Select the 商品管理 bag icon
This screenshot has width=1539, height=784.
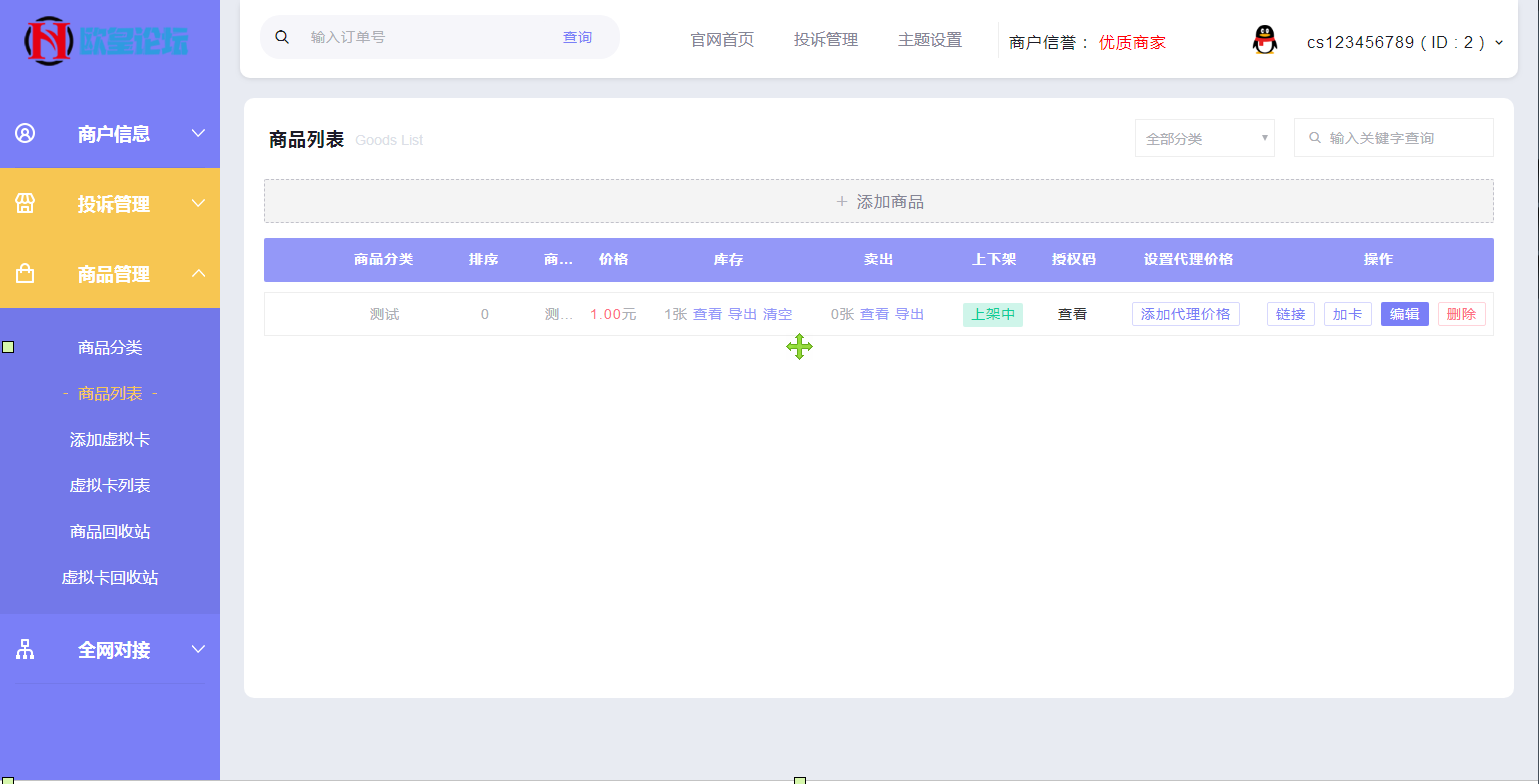coord(24,273)
